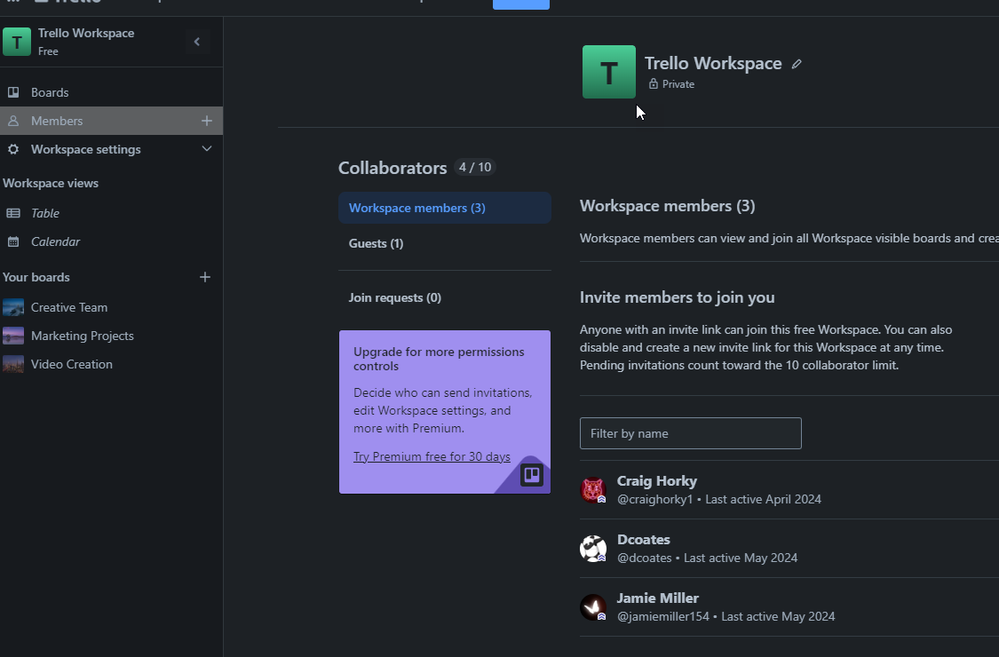Open the Video Creation board
The image size is (999, 657).
[x=111, y=365]
